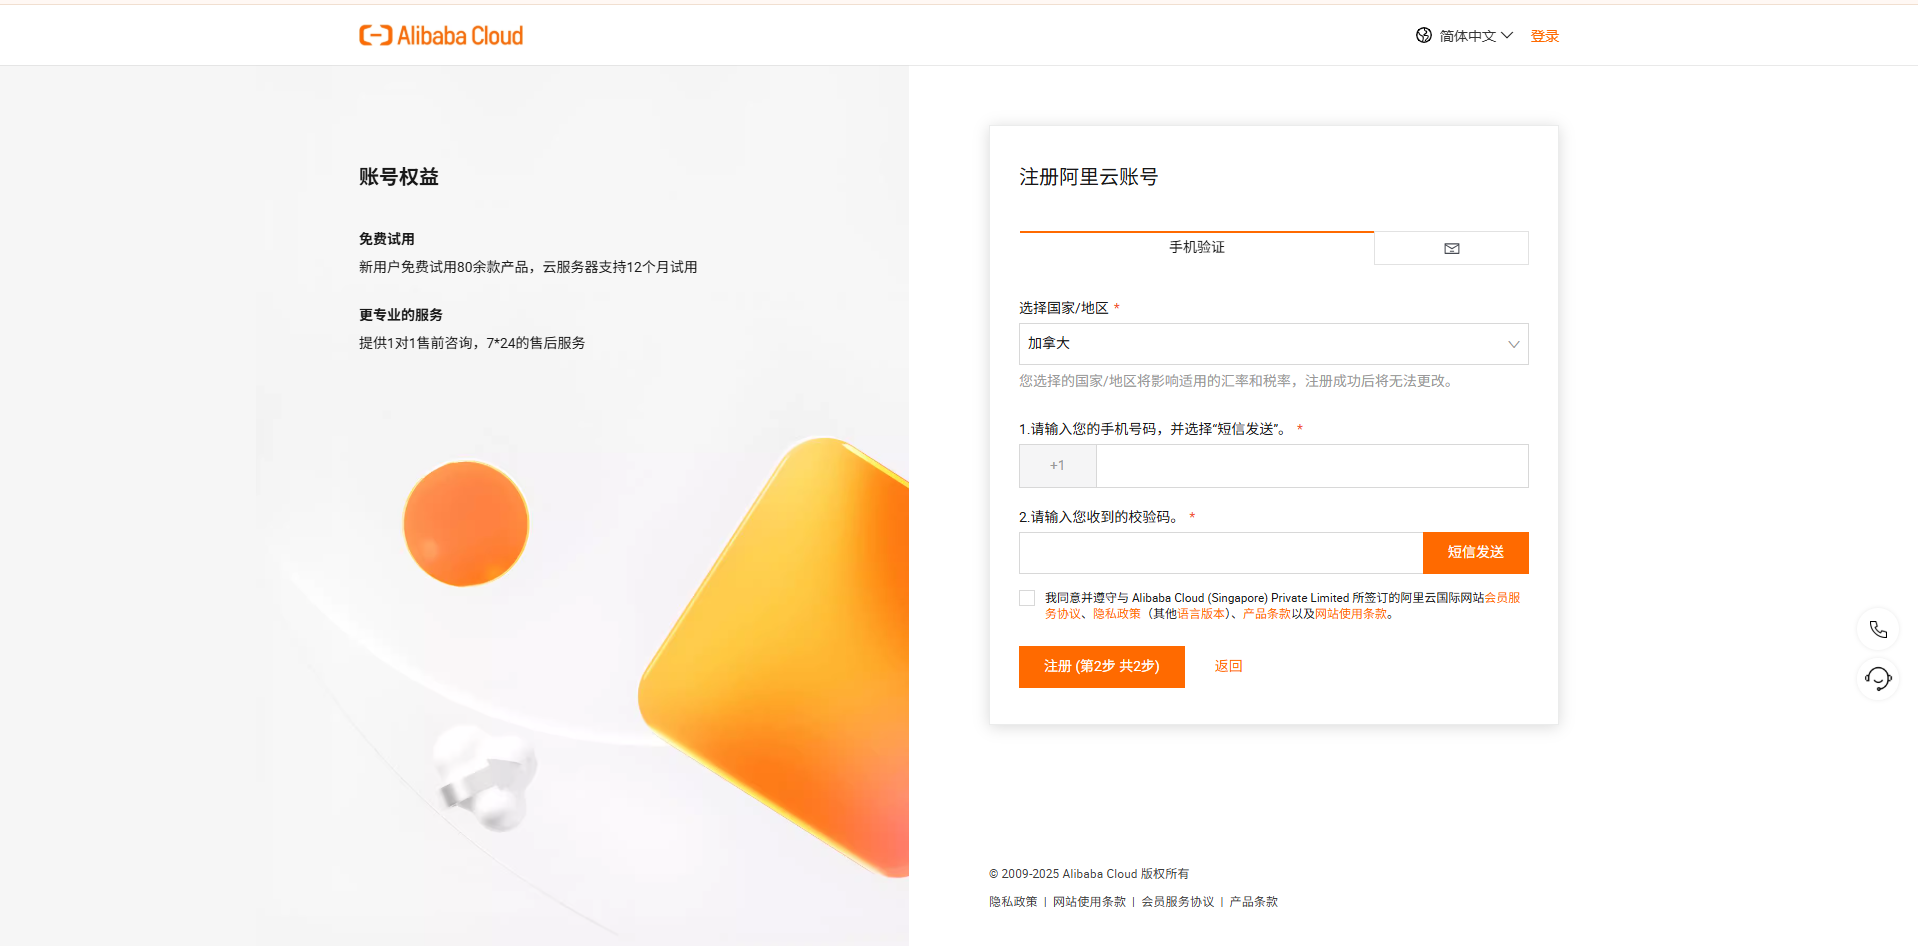
Task: Focus the phone number input field
Action: (1312, 466)
